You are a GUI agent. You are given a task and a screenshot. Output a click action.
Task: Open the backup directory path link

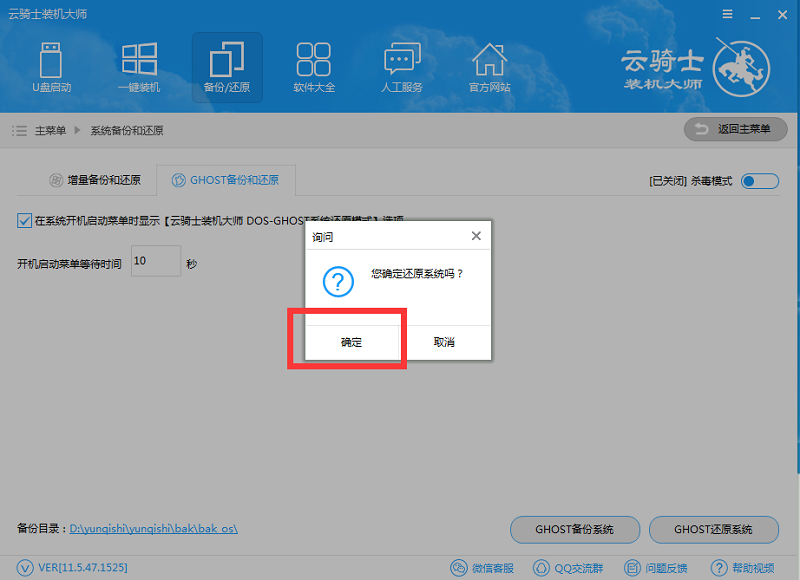pos(154,529)
